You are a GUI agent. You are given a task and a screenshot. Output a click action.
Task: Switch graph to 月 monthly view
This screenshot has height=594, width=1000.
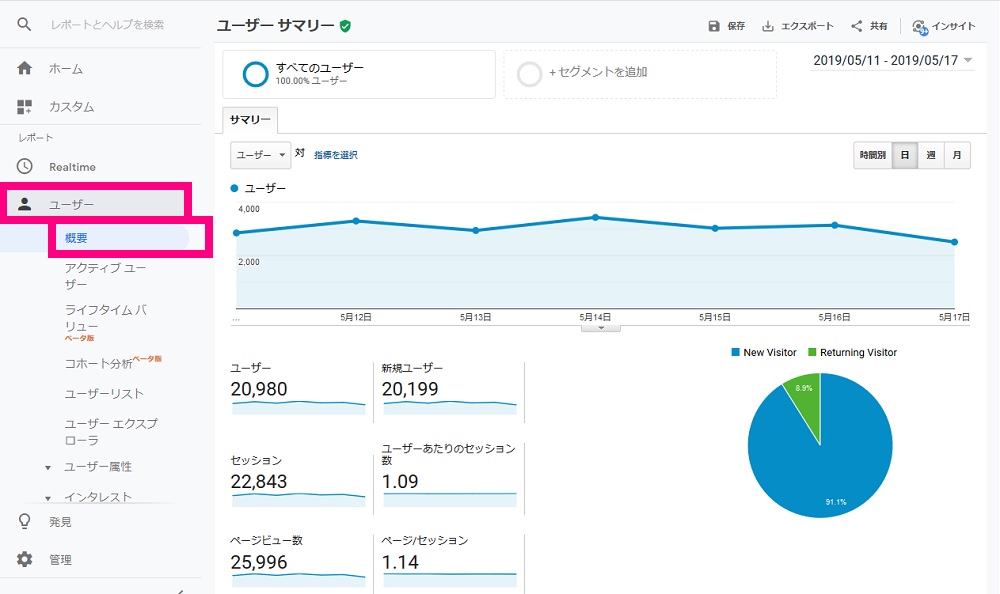click(x=957, y=155)
